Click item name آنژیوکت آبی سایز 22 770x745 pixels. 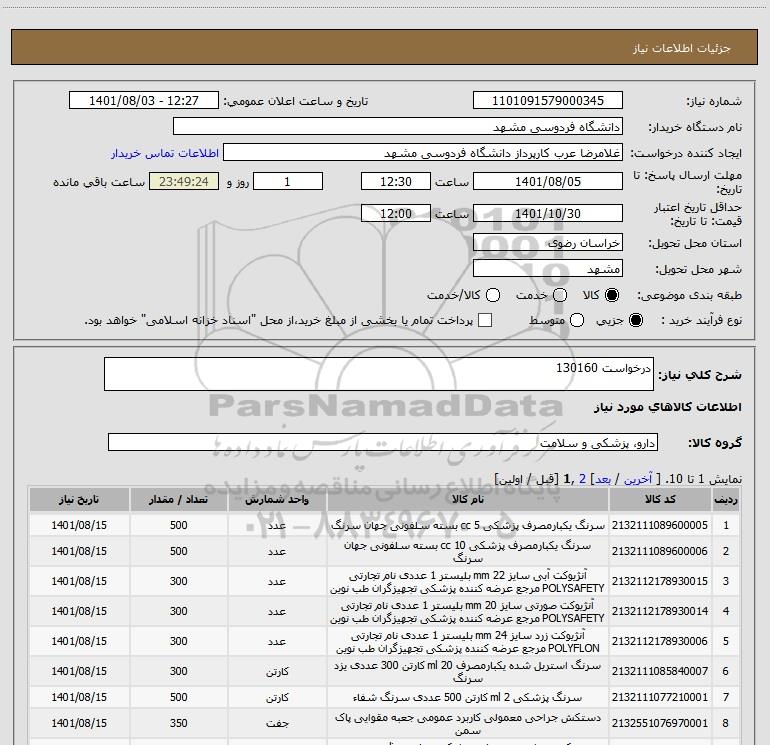coord(468,581)
